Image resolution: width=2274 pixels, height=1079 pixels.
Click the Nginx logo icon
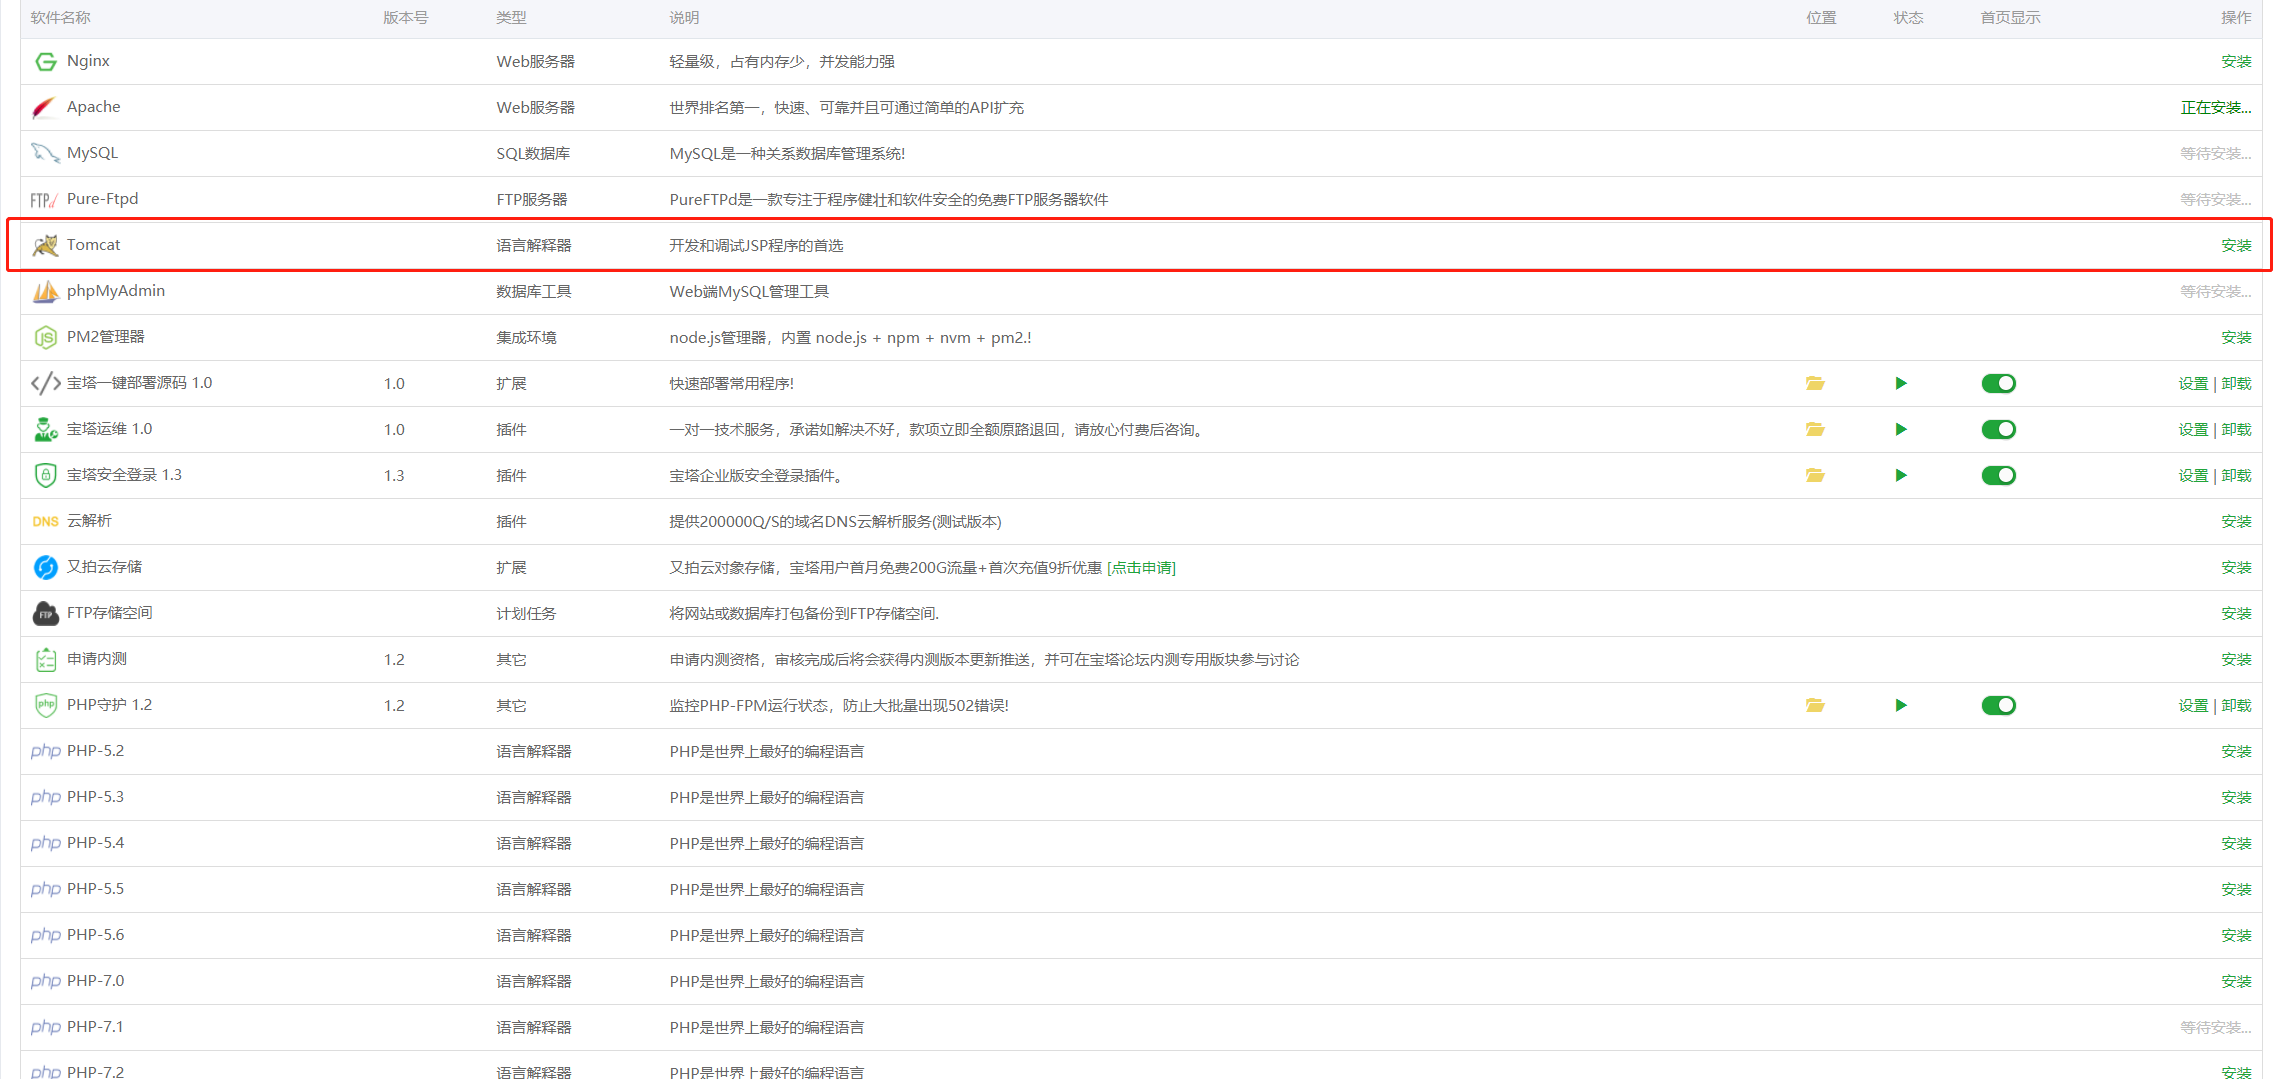coord(45,62)
